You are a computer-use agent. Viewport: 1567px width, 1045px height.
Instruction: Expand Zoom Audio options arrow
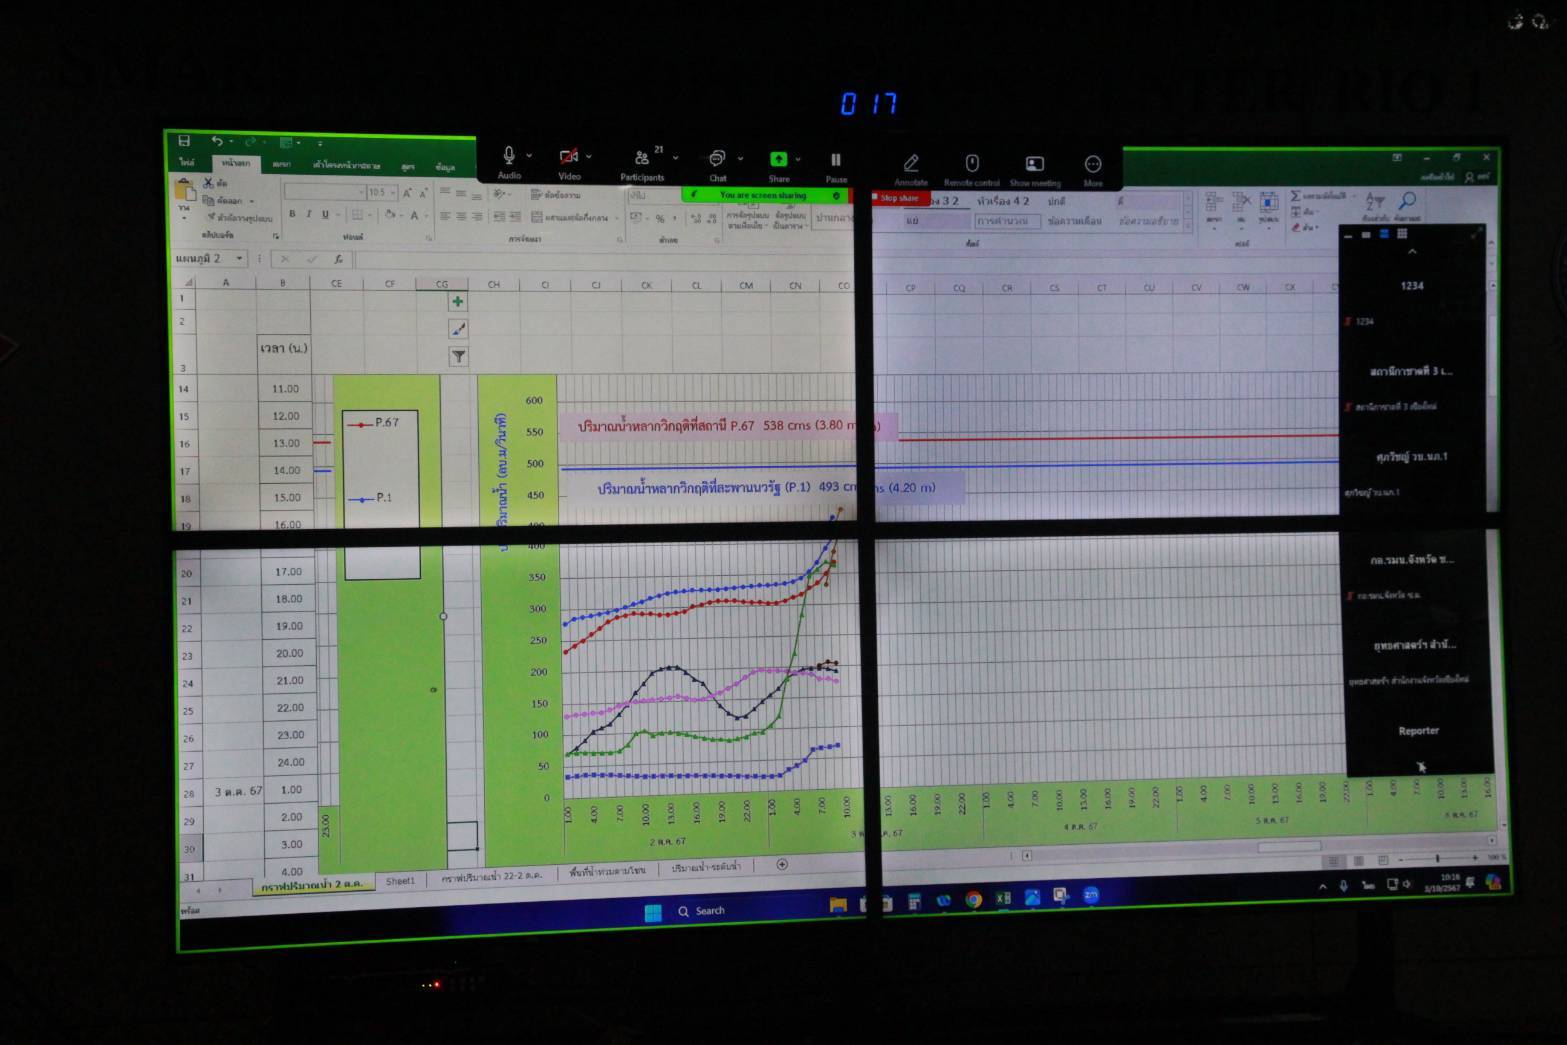pos(529,156)
